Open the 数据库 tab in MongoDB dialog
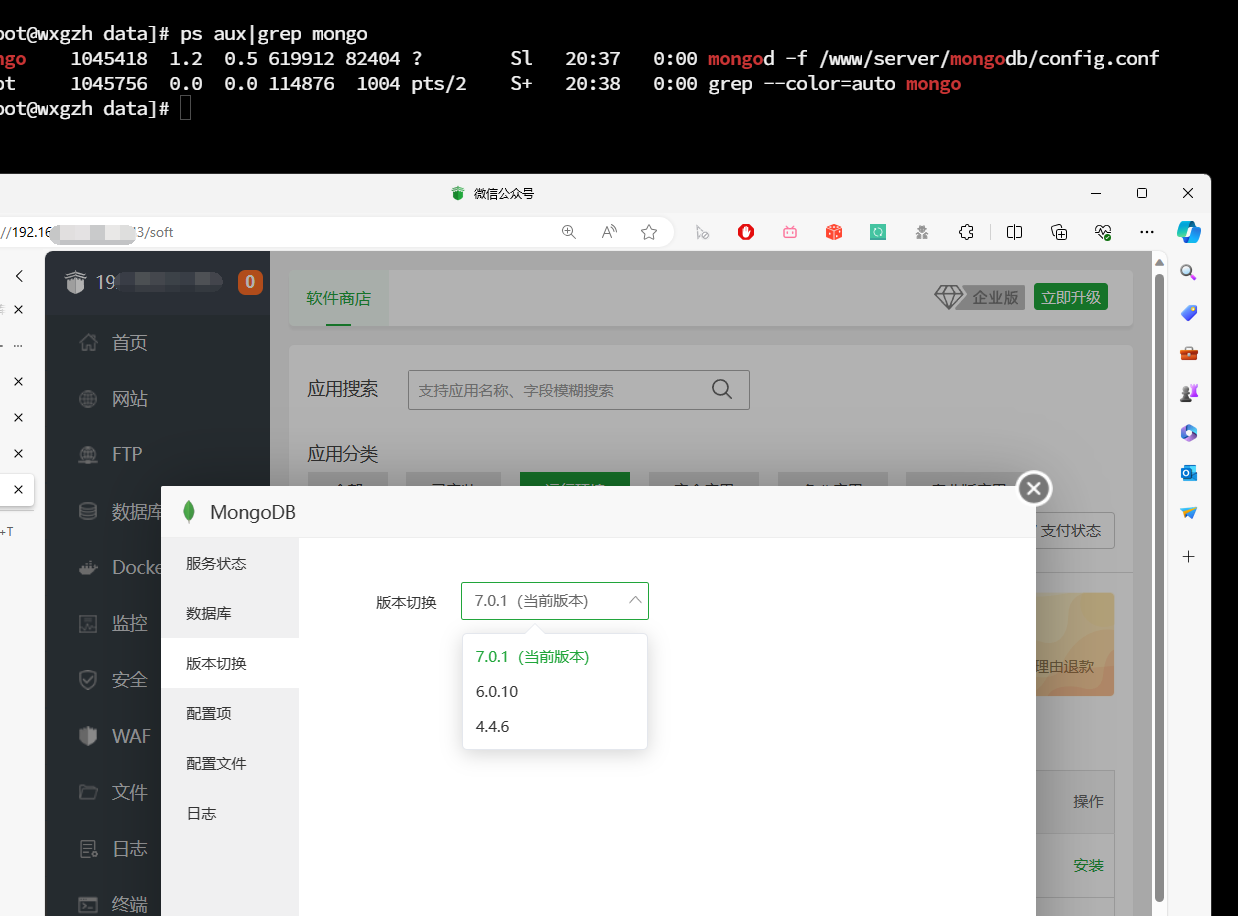Viewport: 1238px width, 916px height. click(x=230, y=613)
